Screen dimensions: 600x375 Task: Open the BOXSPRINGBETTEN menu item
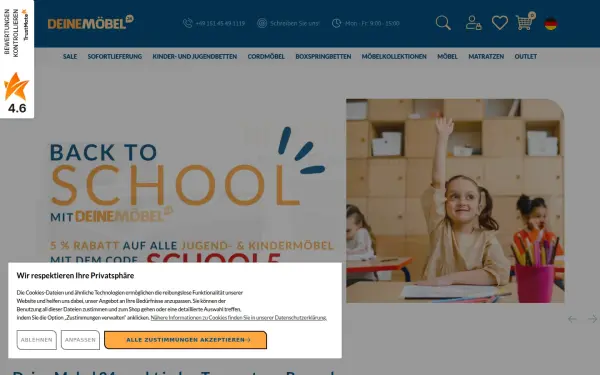(x=323, y=57)
